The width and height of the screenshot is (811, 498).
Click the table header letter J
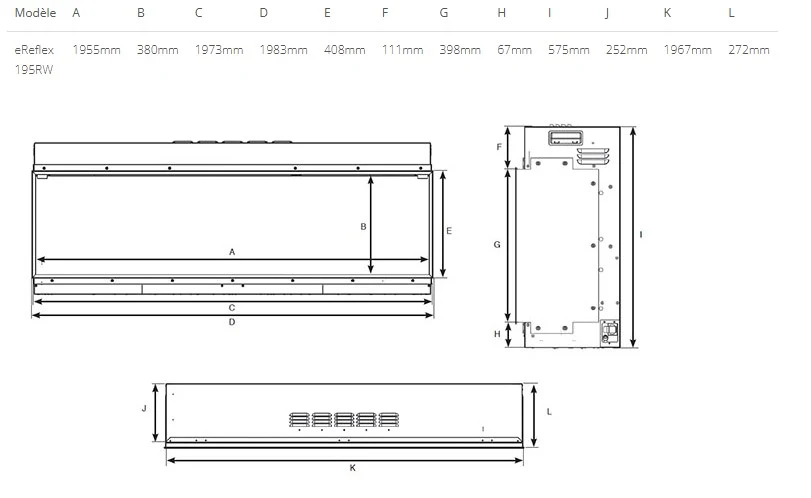607,13
